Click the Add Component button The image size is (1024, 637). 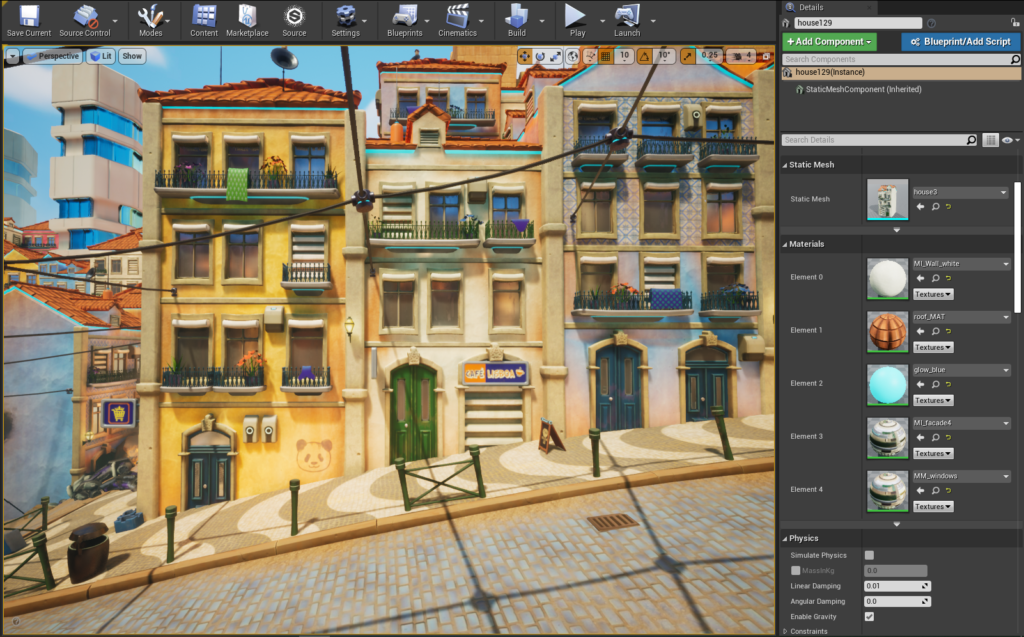coord(829,42)
